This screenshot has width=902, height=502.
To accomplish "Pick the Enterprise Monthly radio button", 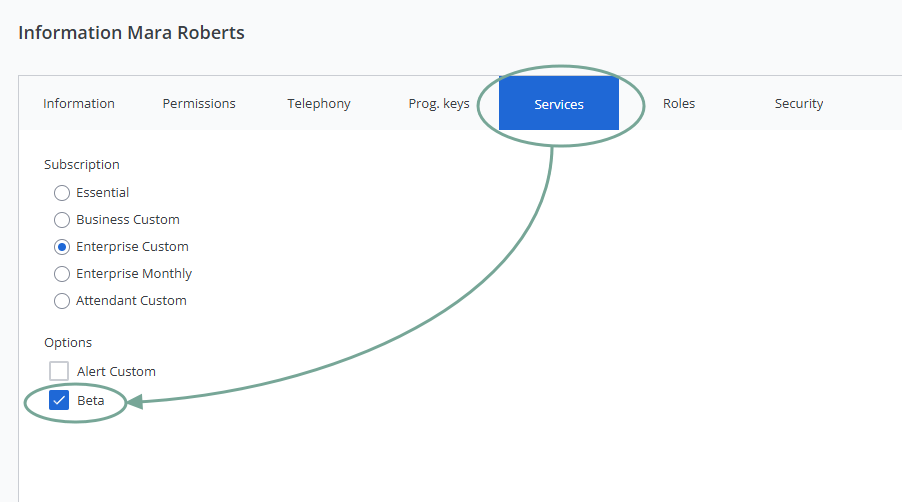I will pos(62,274).
